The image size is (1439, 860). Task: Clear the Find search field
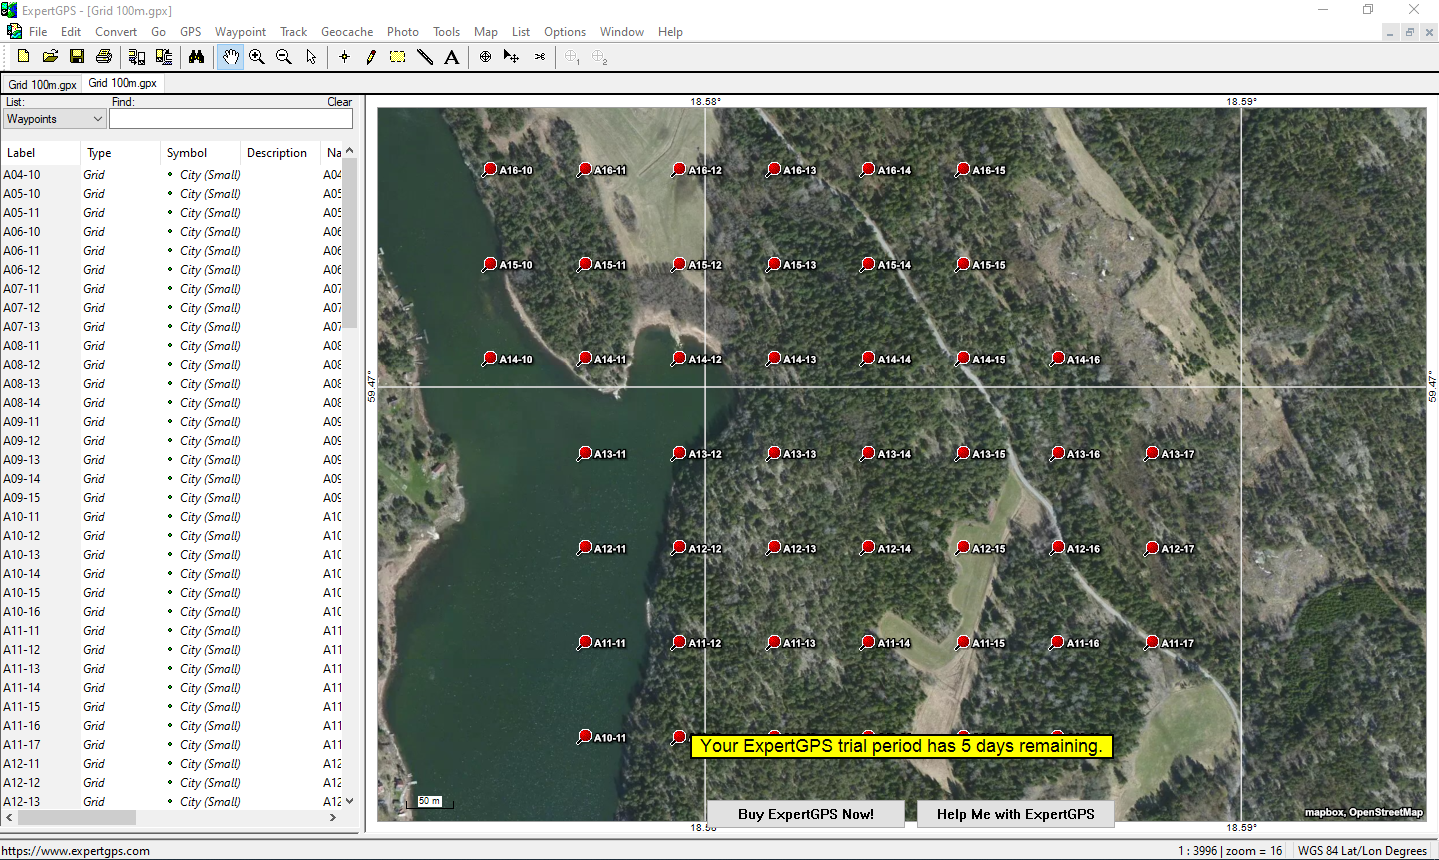point(340,102)
